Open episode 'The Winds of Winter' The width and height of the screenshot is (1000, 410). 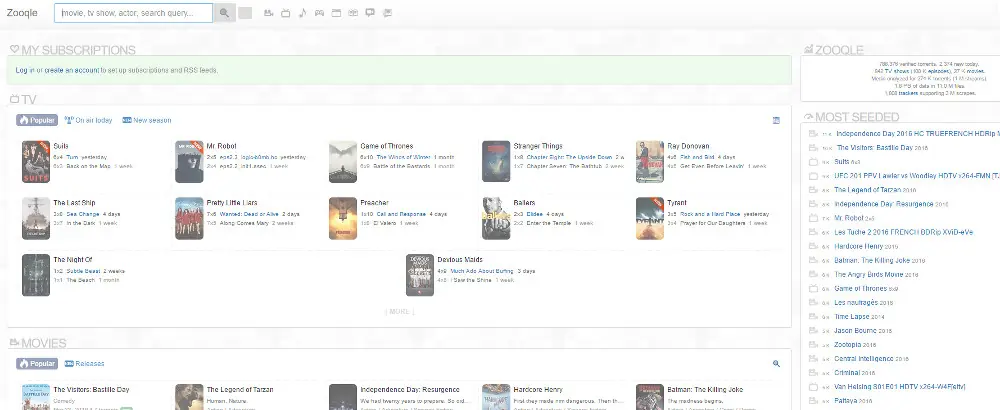pos(404,157)
